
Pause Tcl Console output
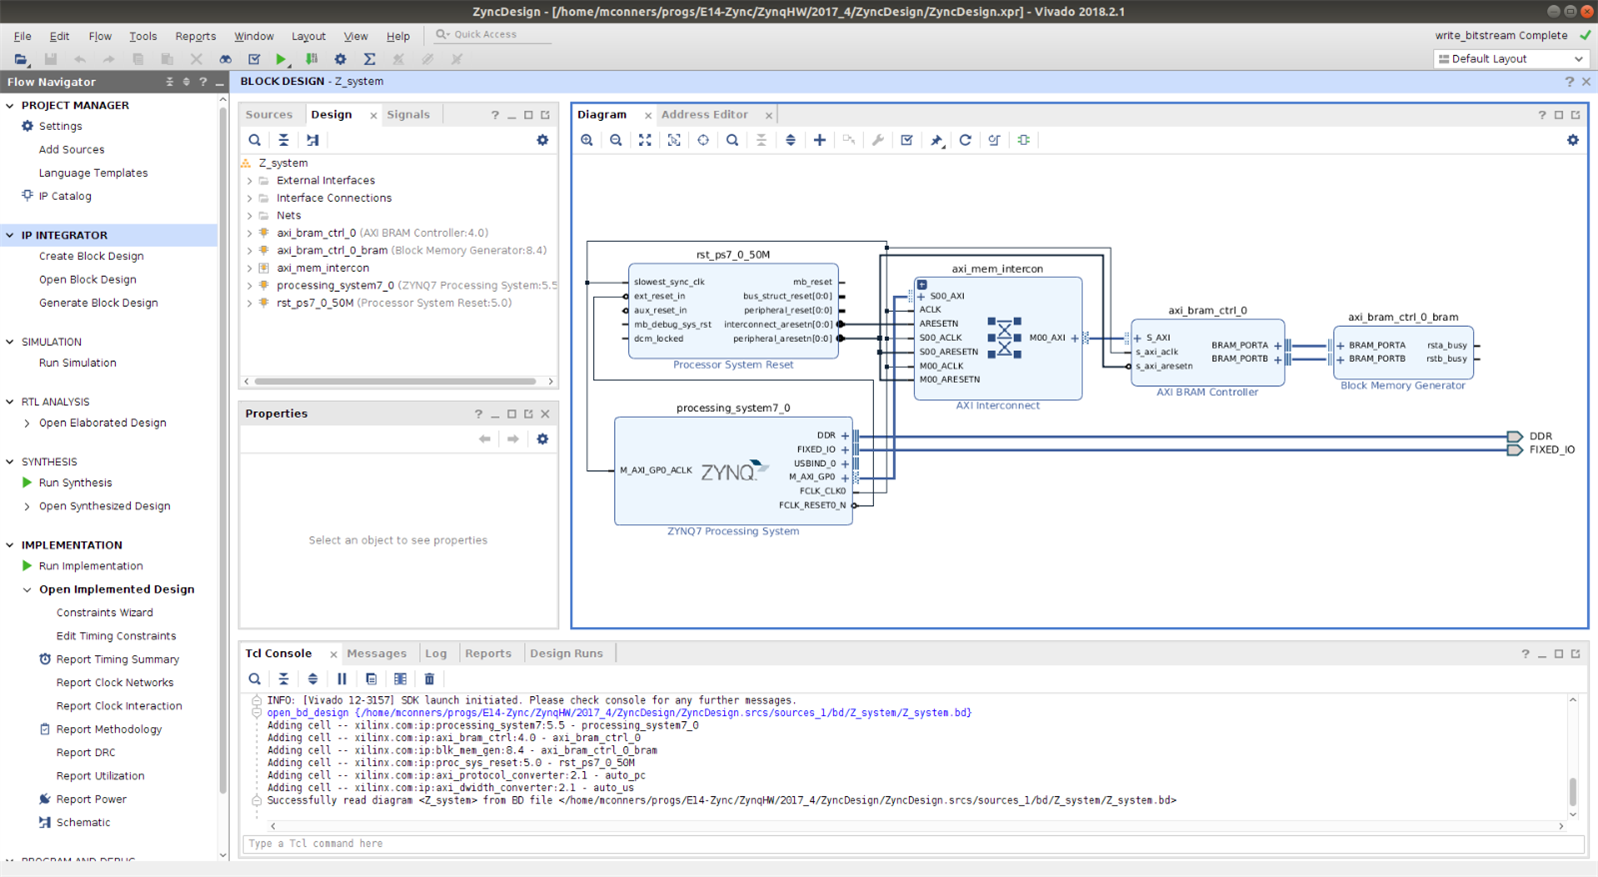[x=342, y=679]
